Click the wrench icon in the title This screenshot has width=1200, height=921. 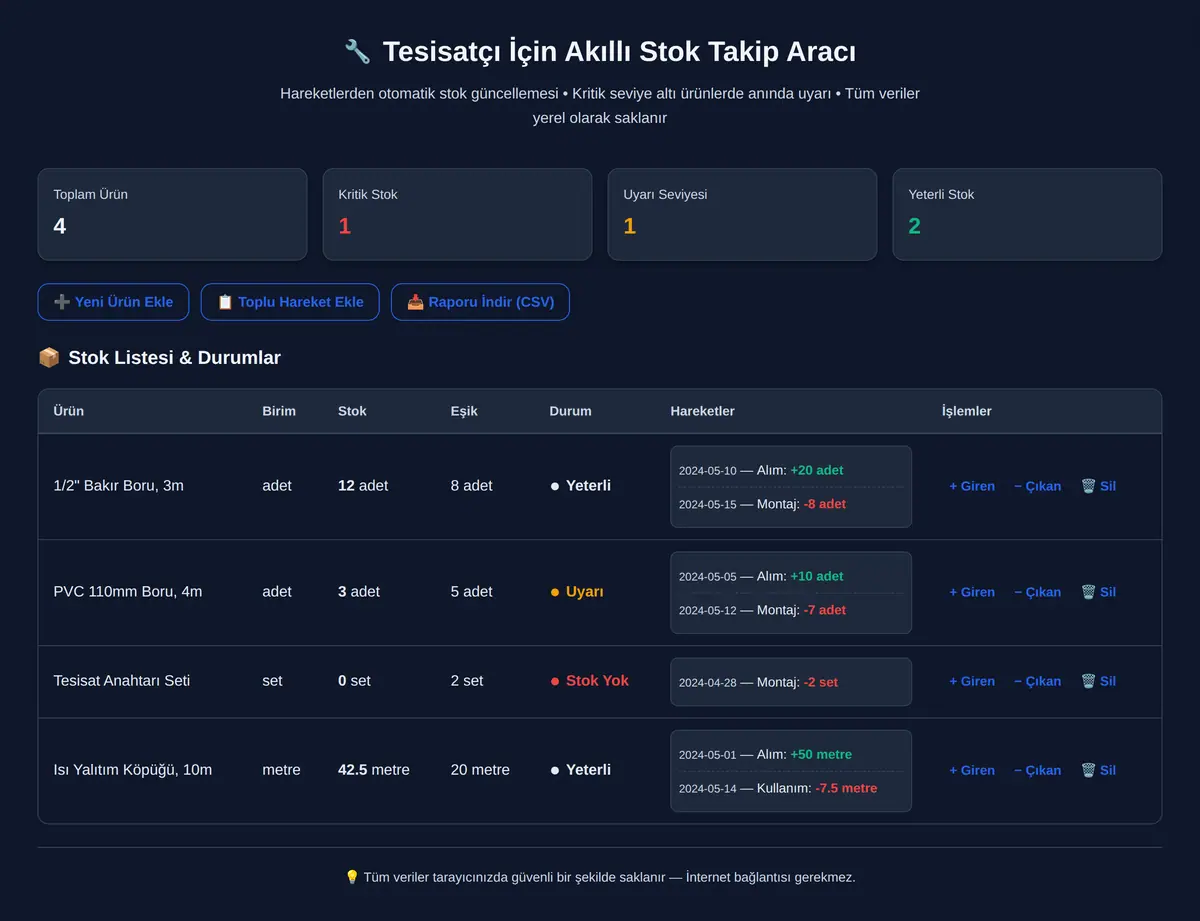coord(357,51)
